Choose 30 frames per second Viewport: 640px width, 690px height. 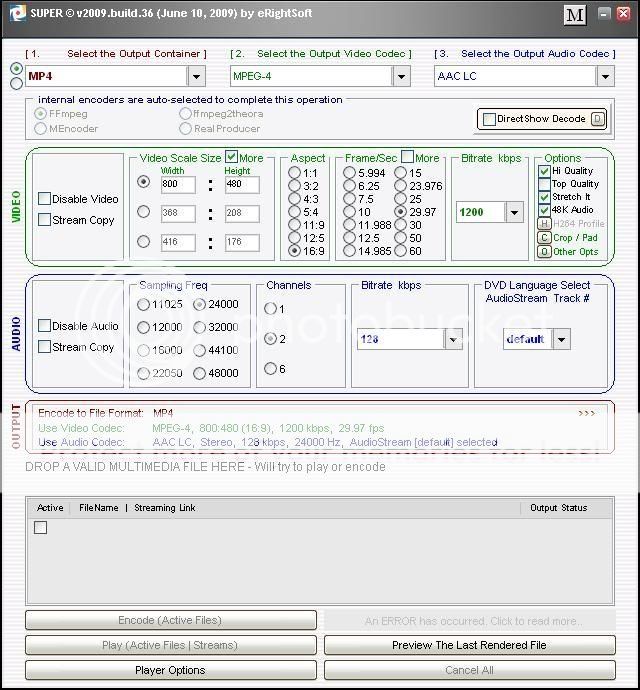tap(401, 225)
